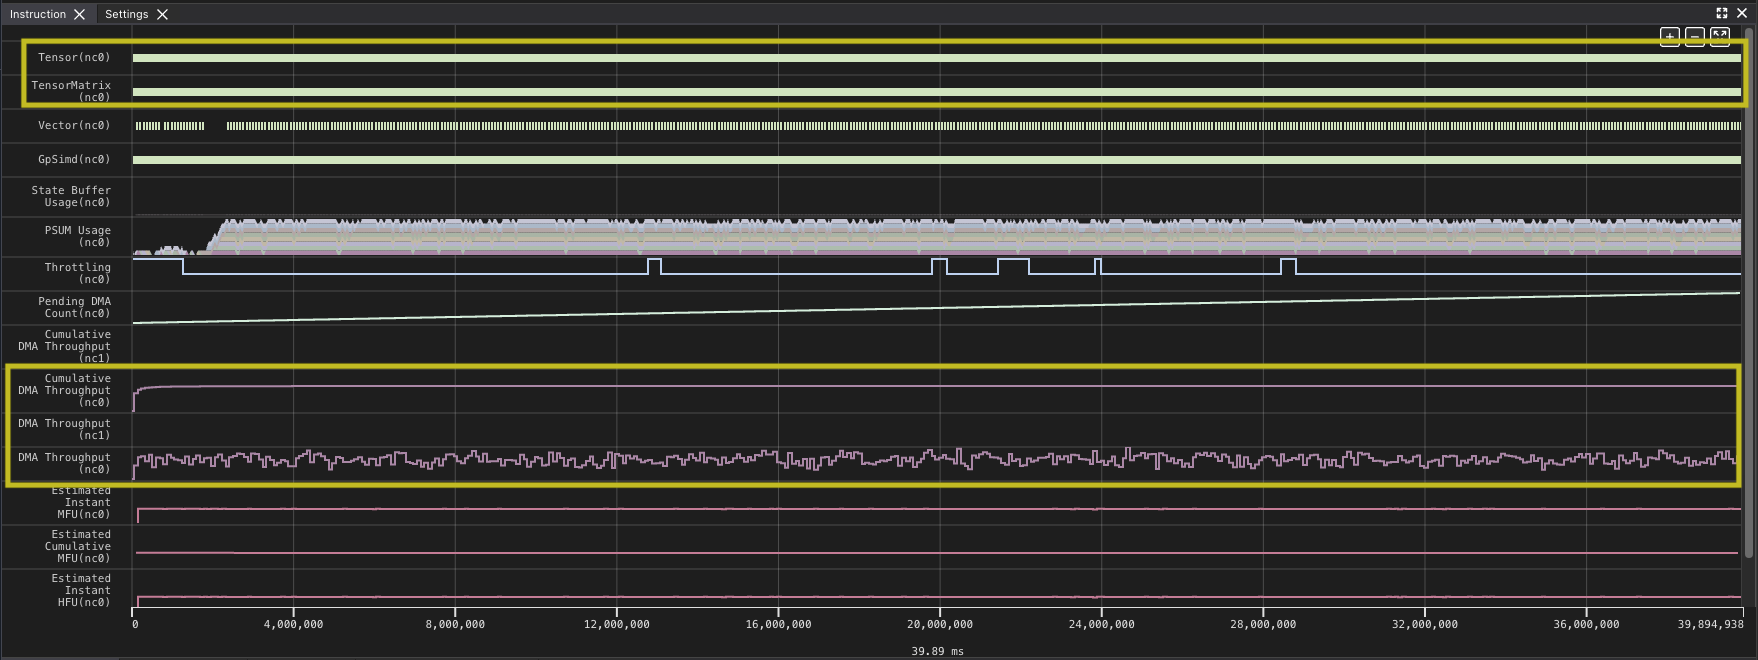This screenshot has height=660, width=1758.
Task: Close the panel with the top-right X
Action: point(1741,13)
